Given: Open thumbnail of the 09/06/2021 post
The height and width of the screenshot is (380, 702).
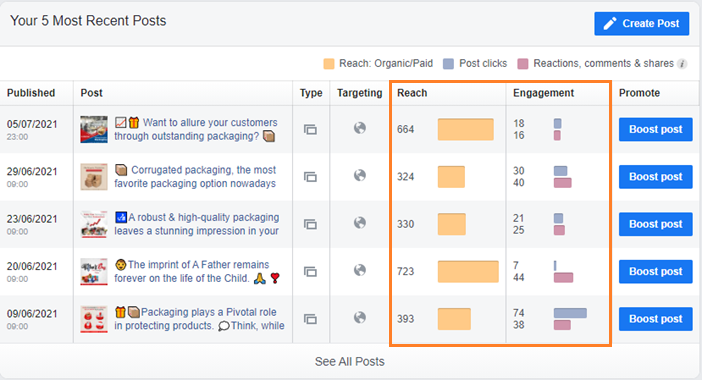Looking at the screenshot, I should [94, 319].
